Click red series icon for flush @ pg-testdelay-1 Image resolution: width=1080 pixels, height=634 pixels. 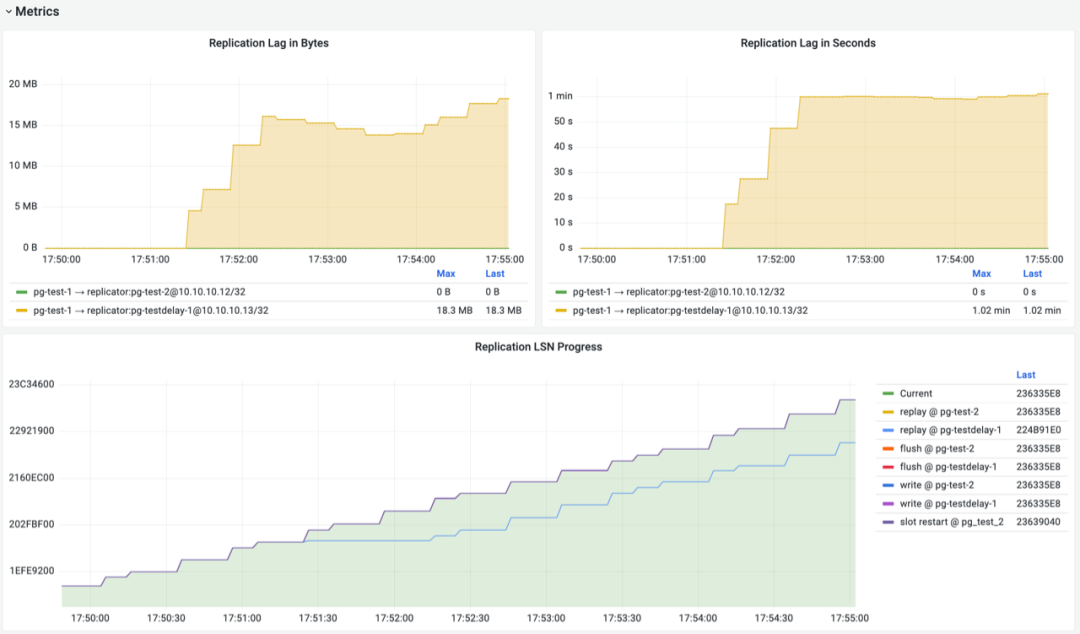(887, 467)
